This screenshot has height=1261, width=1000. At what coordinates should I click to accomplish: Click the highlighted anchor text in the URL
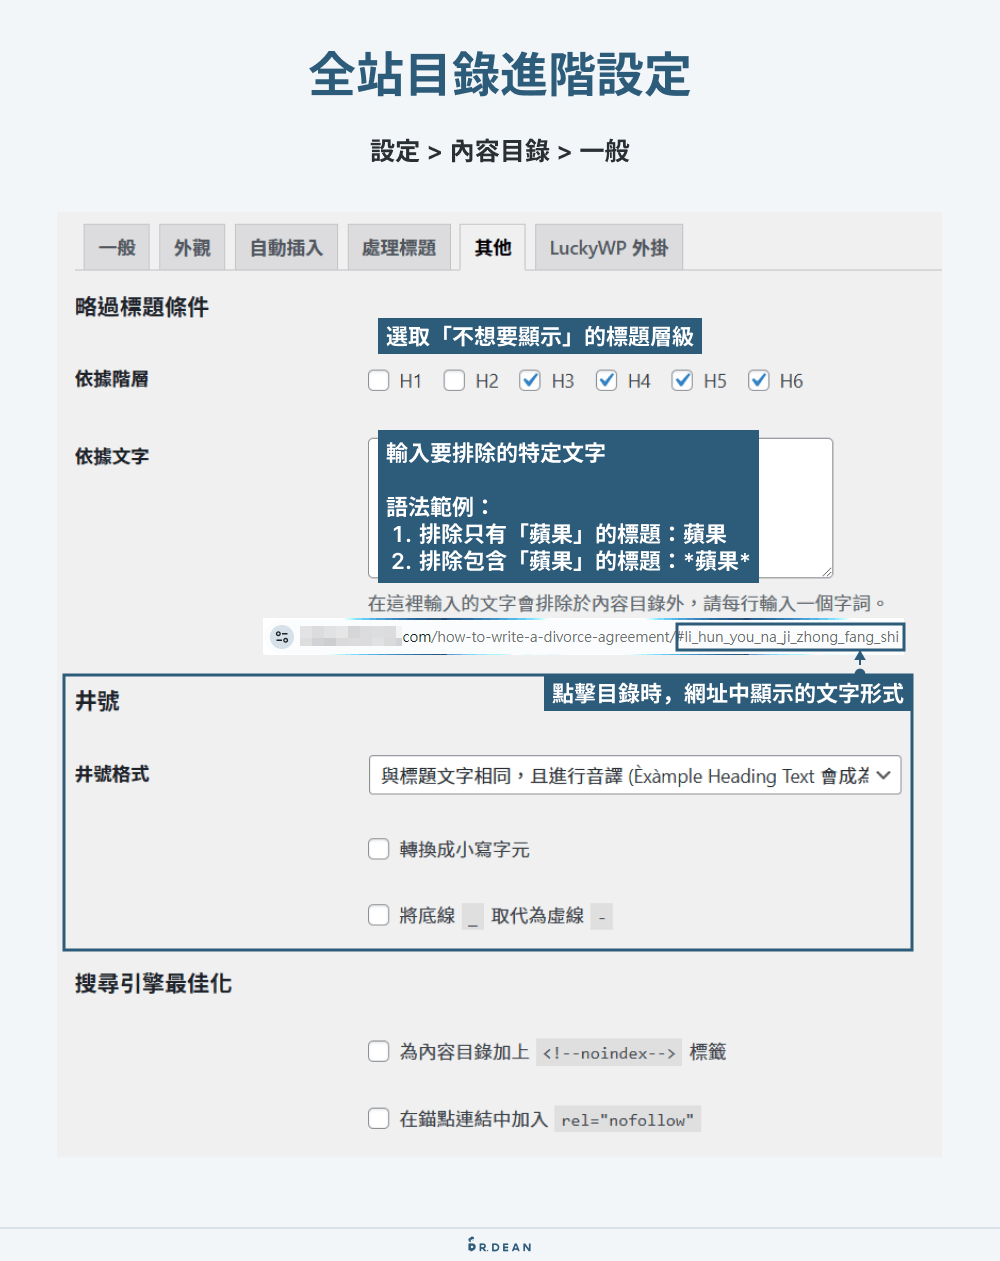pyautogui.click(x=789, y=636)
